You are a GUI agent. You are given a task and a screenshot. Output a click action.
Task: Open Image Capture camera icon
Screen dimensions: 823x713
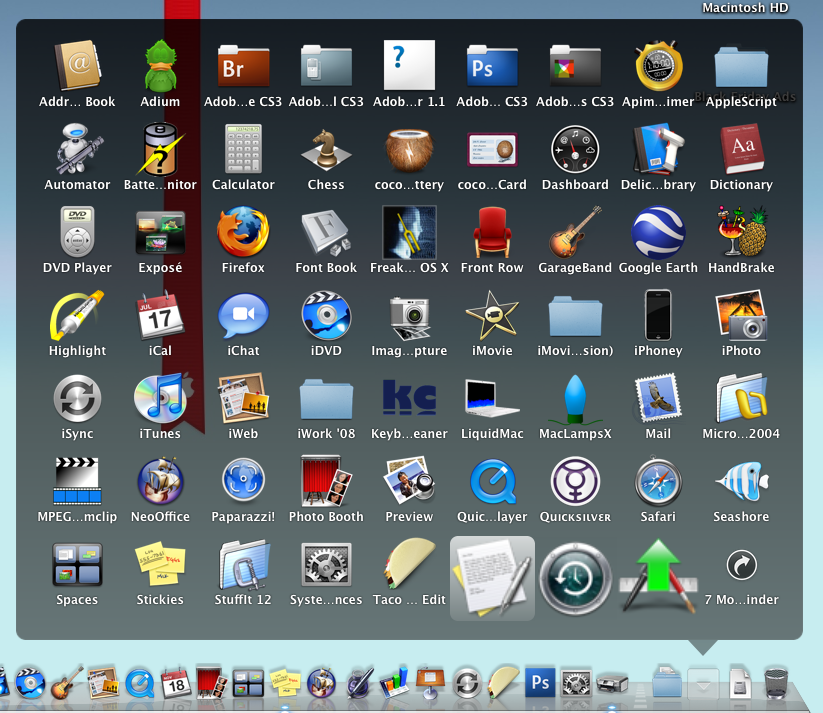pos(409,316)
